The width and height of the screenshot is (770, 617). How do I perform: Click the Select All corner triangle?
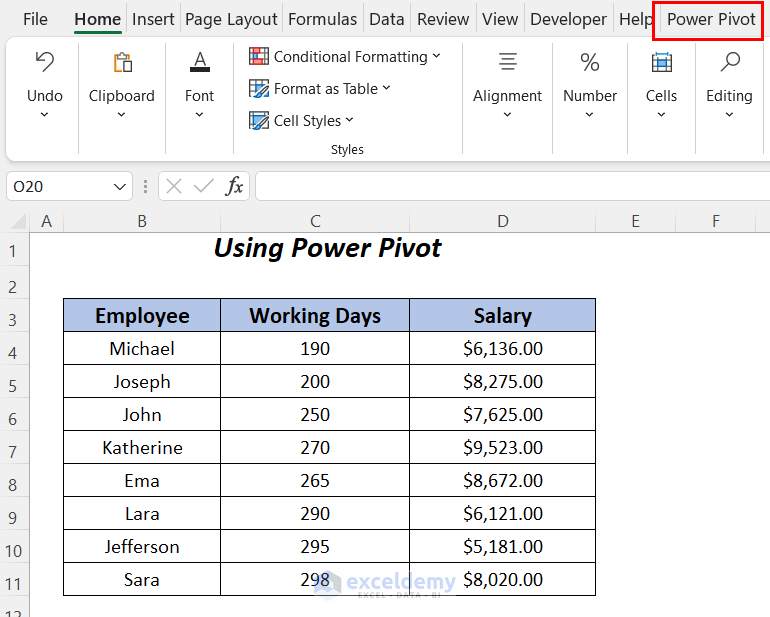19,222
